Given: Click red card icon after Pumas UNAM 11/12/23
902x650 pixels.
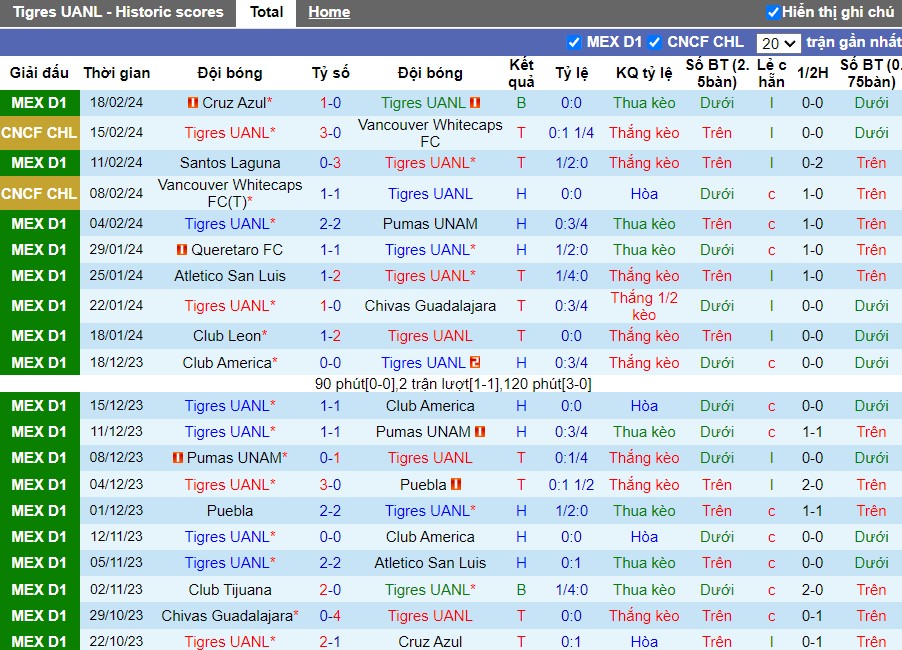Looking at the screenshot, I should [480, 431].
